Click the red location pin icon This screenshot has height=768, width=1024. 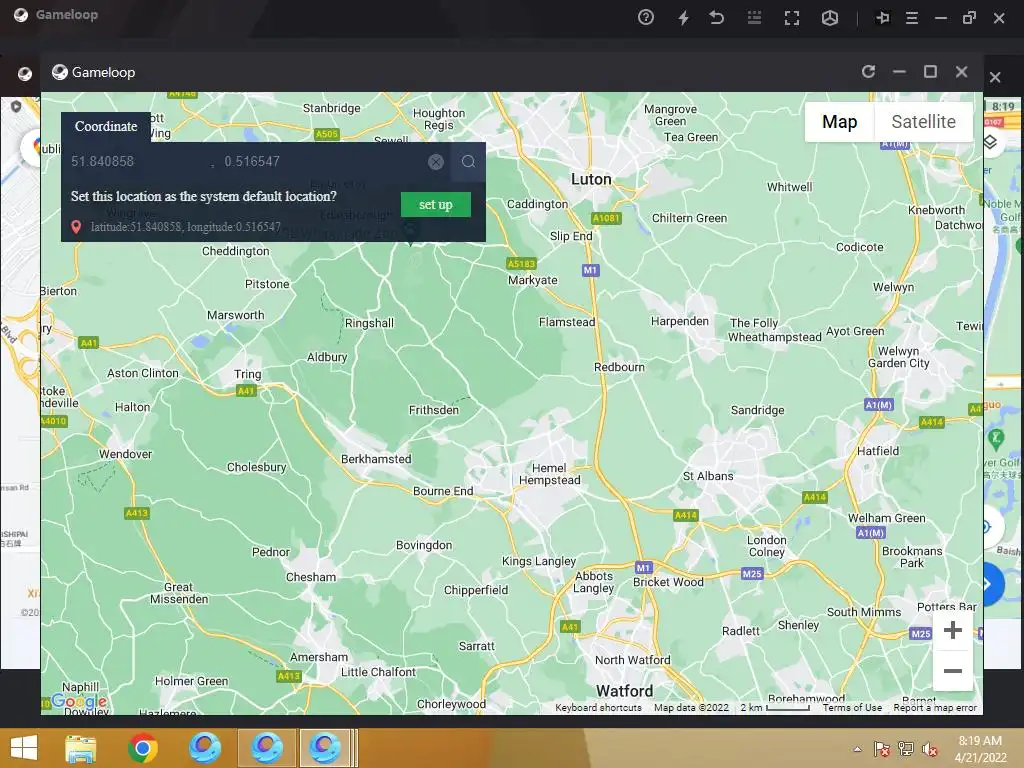tap(76, 227)
